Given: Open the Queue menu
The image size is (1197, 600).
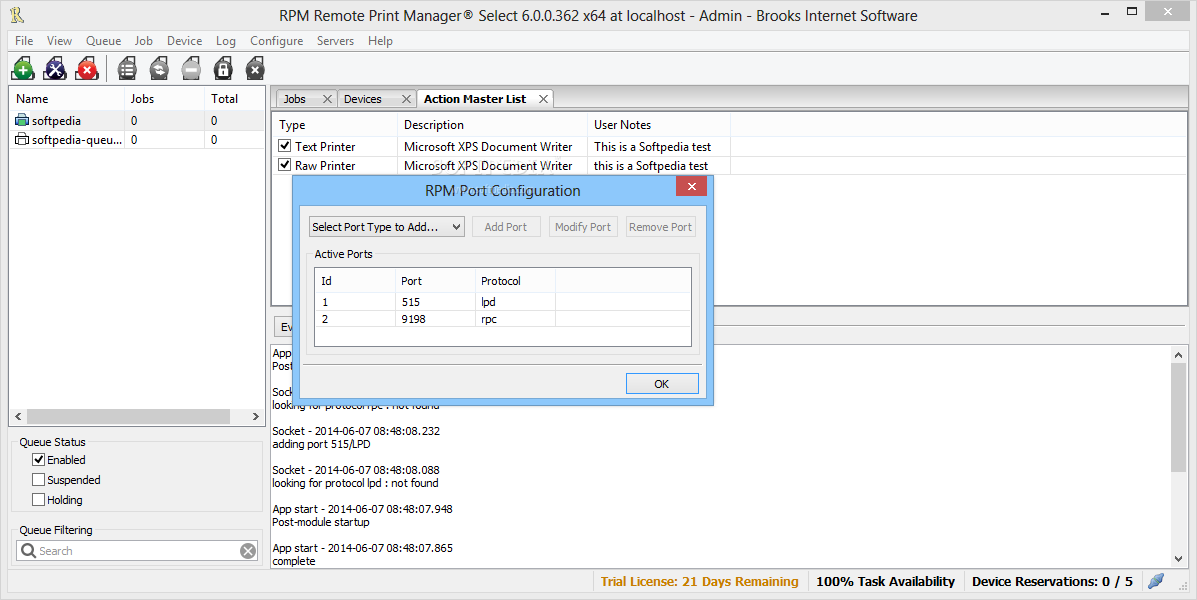Looking at the screenshot, I should tap(103, 40).
